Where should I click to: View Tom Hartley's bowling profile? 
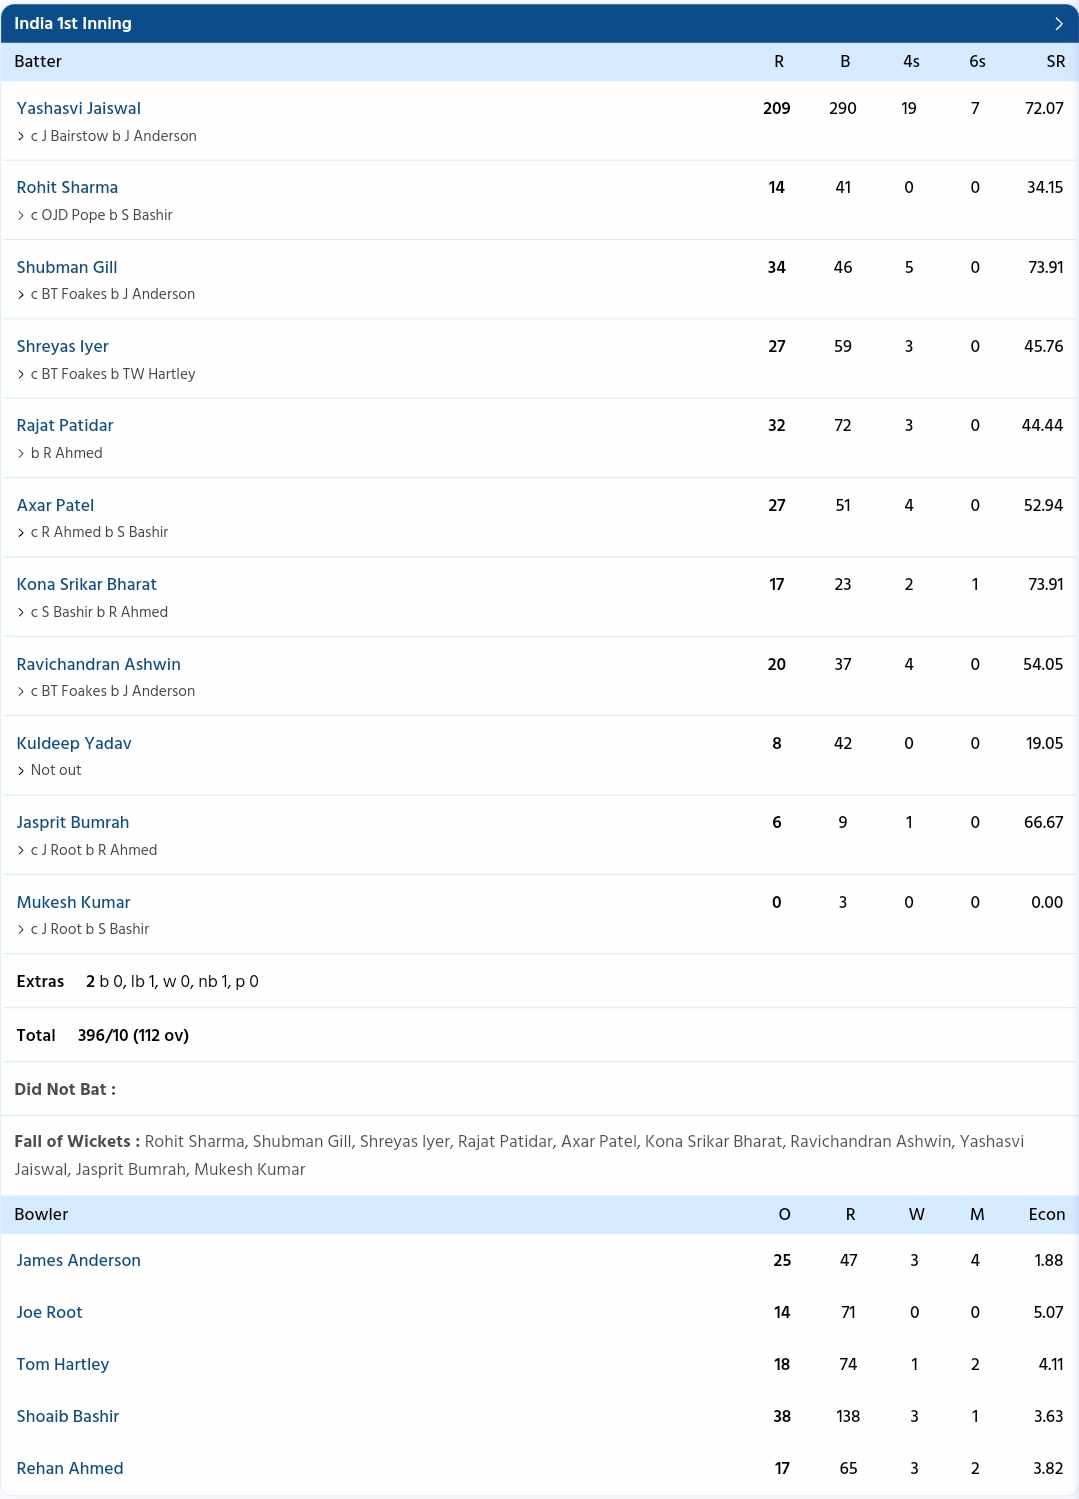pyautogui.click(x=62, y=1364)
